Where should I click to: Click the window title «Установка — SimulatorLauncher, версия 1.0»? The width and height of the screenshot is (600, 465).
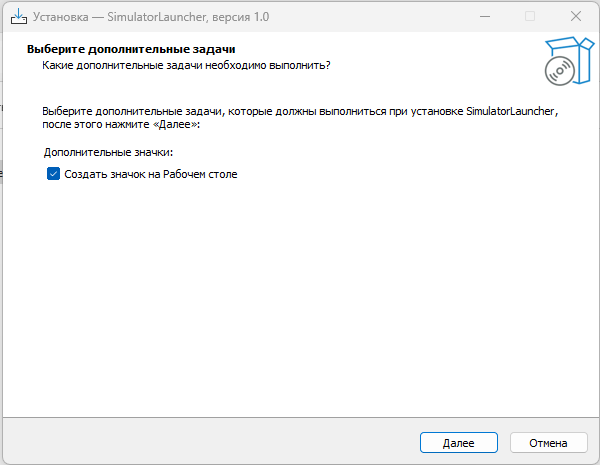click(x=152, y=17)
